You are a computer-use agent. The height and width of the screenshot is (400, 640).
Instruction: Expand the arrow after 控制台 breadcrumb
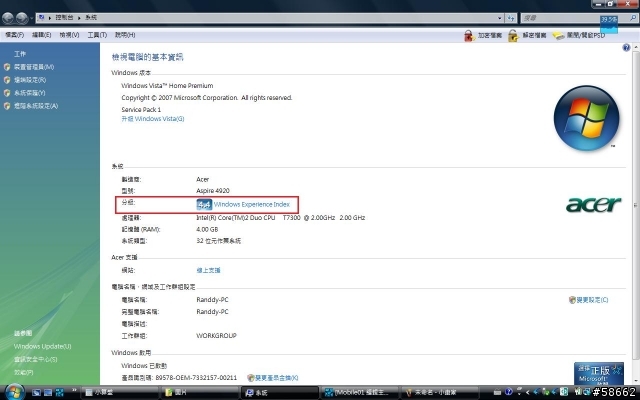pos(79,18)
